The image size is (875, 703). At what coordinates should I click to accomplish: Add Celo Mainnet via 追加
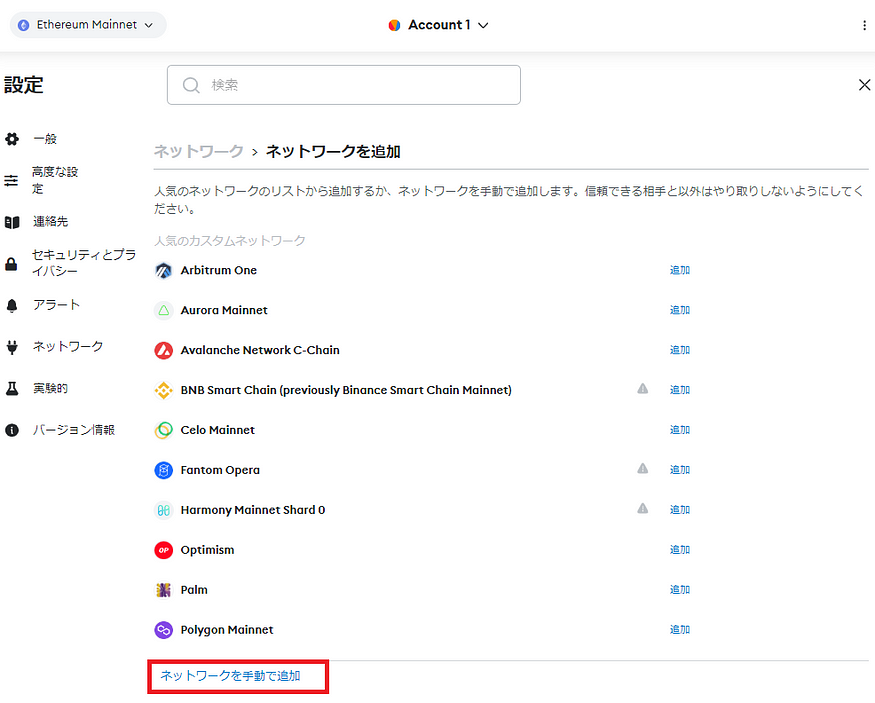[x=680, y=430]
